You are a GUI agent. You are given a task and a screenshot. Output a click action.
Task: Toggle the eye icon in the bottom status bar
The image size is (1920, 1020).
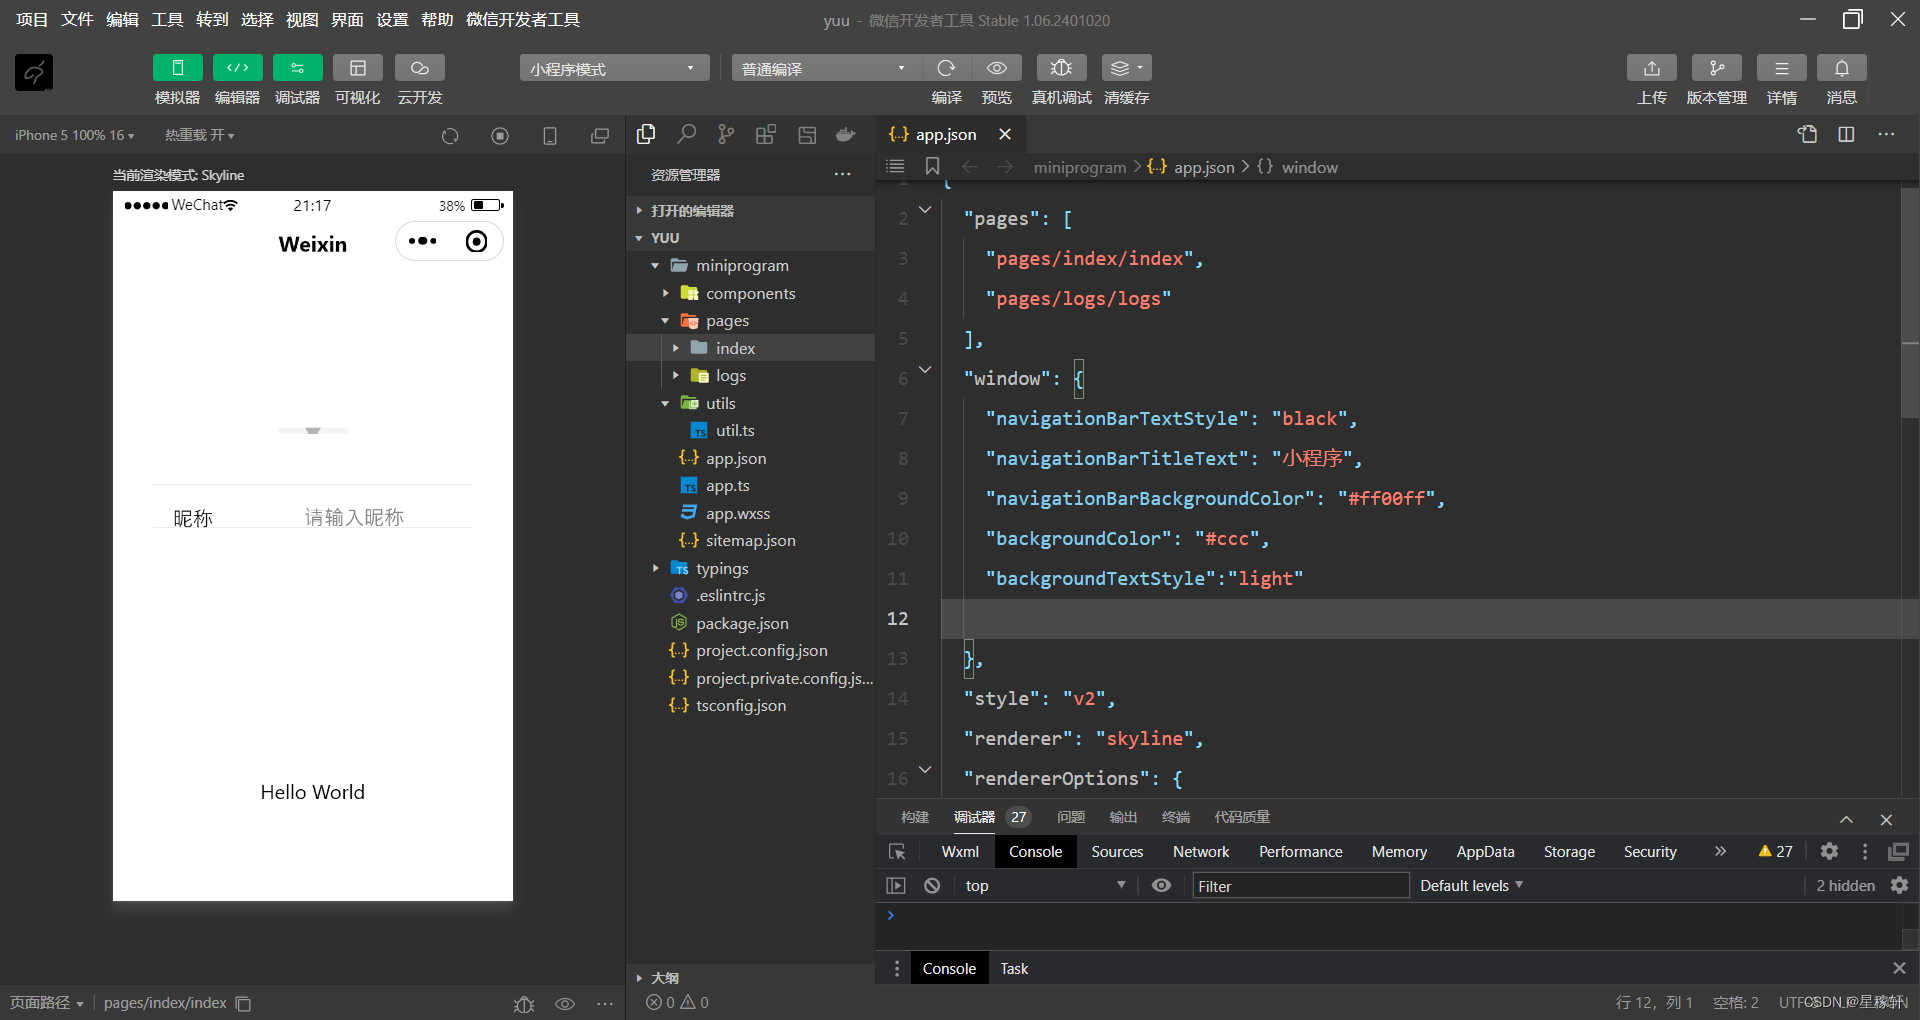566,1003
